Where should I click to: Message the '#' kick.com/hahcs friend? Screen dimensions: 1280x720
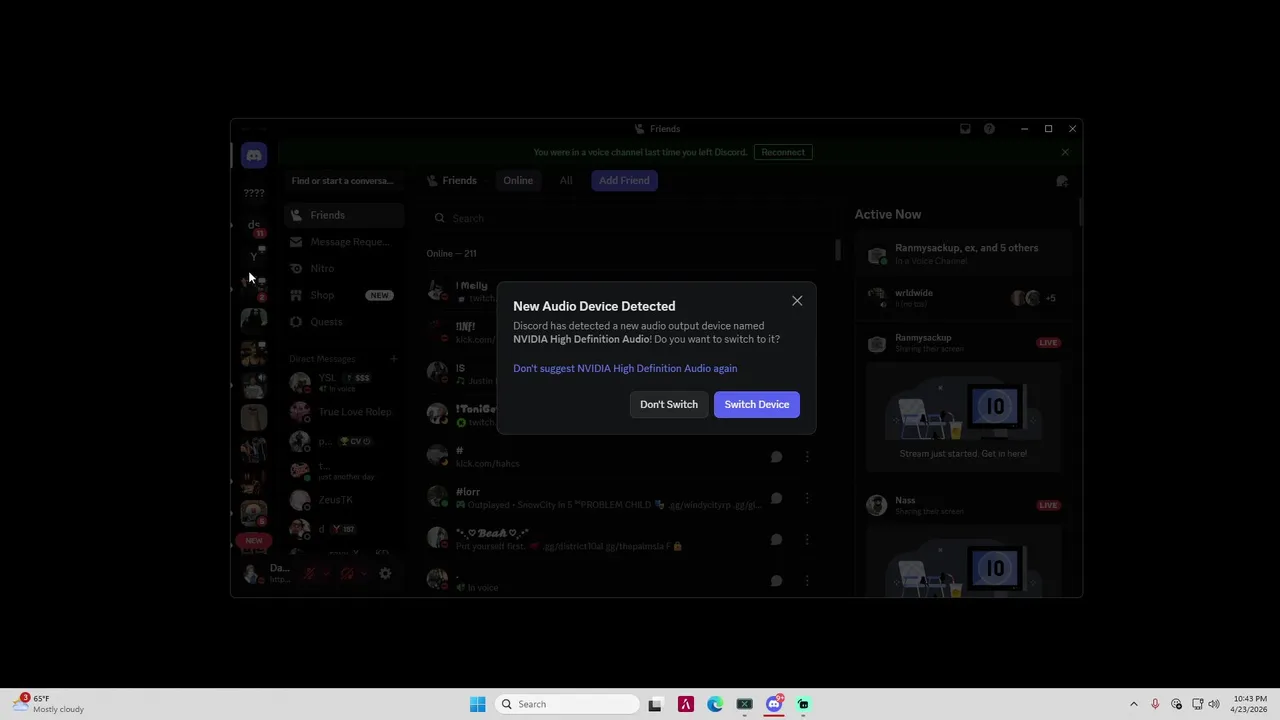[x=776, y=457]
